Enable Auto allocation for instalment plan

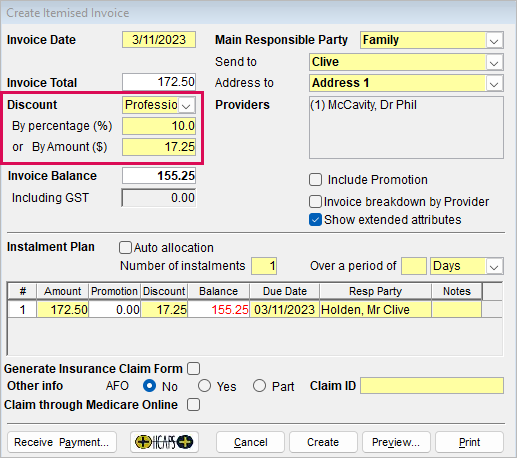click(x=125, y=248)
